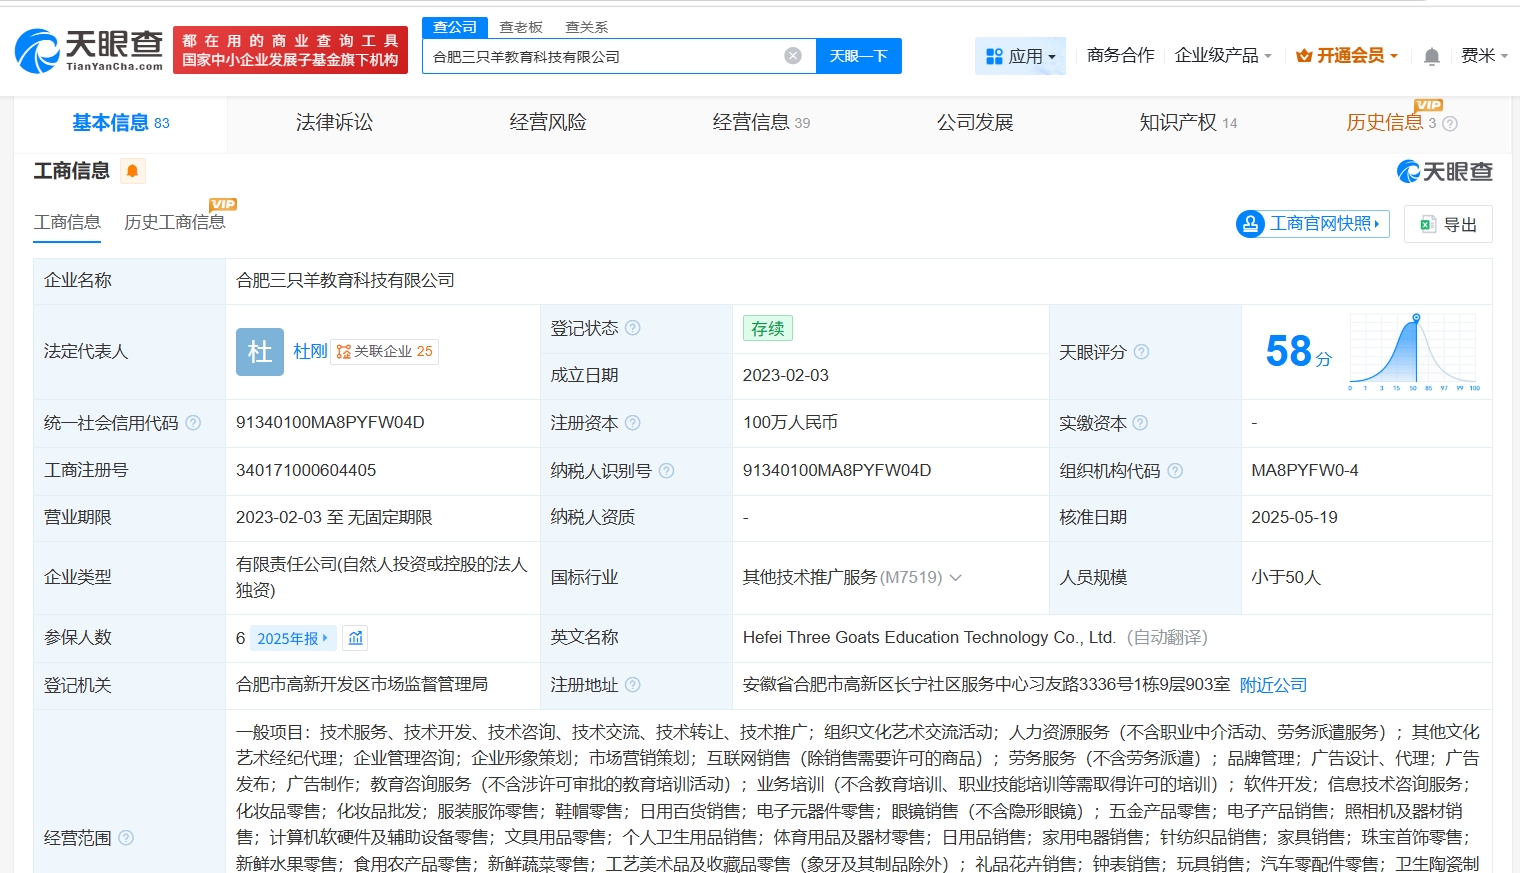Click the help icon beside 注册地址

click(x=633, y=685)
